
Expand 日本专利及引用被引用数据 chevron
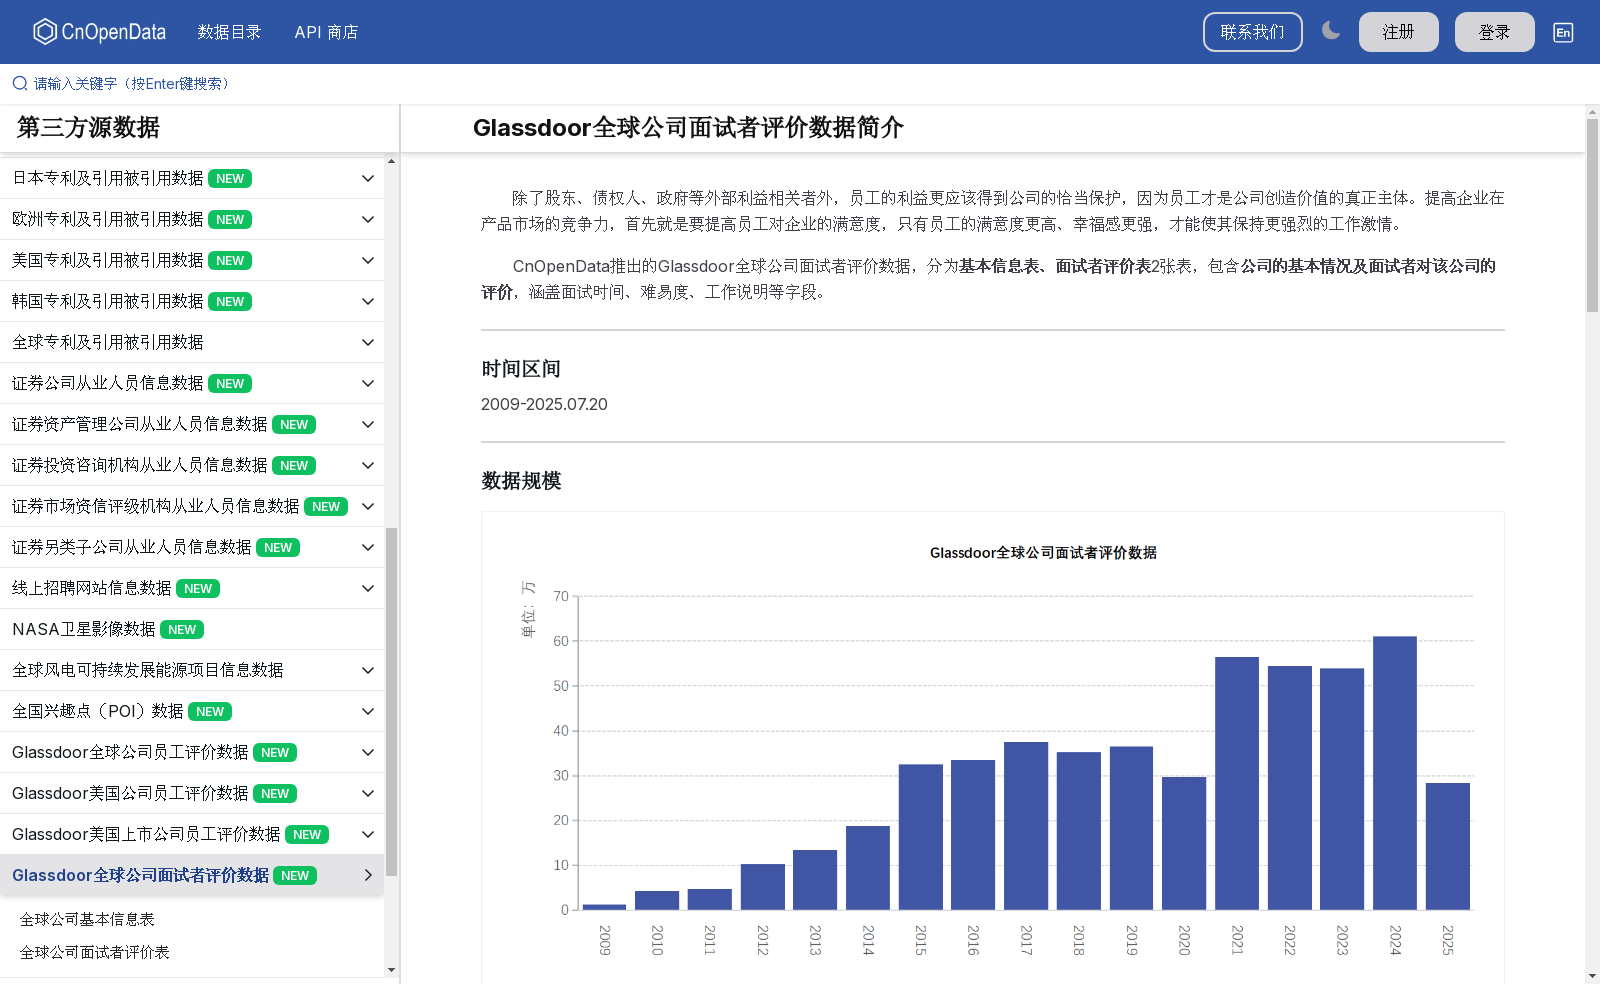pyautogui.click(x=368, y=178)
